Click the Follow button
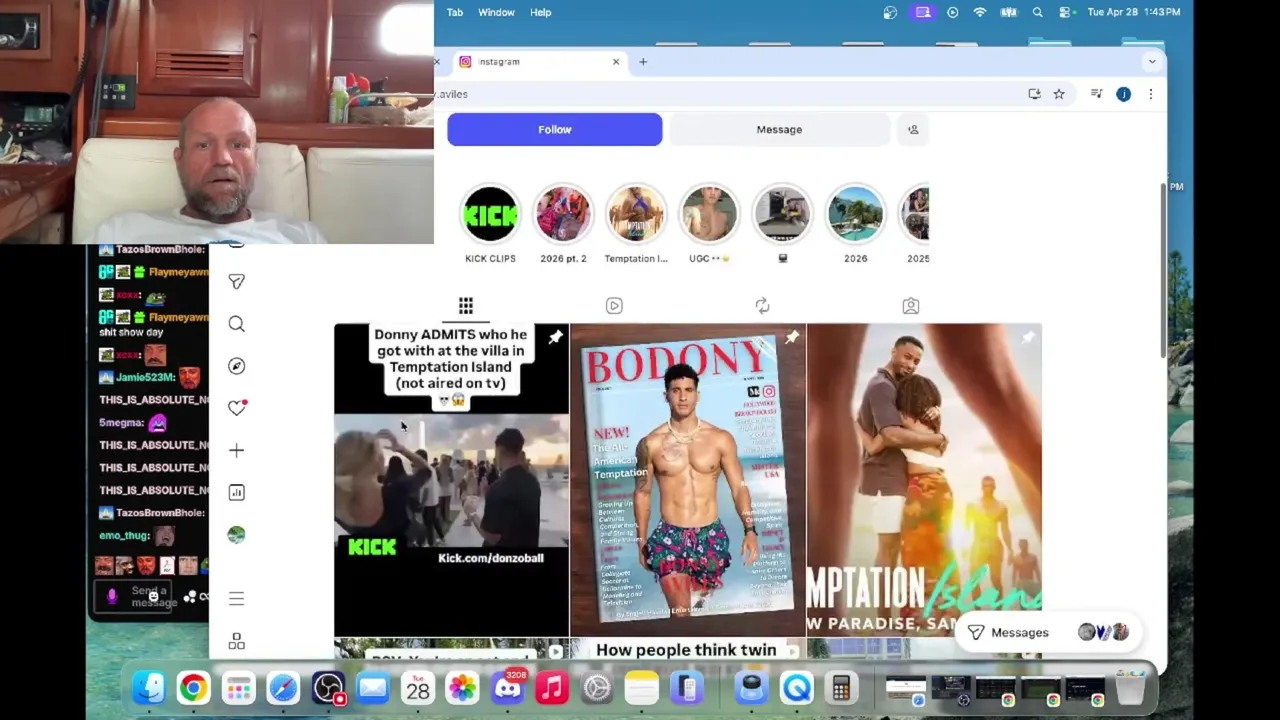The image size is (1280, 720). [554, 129]
